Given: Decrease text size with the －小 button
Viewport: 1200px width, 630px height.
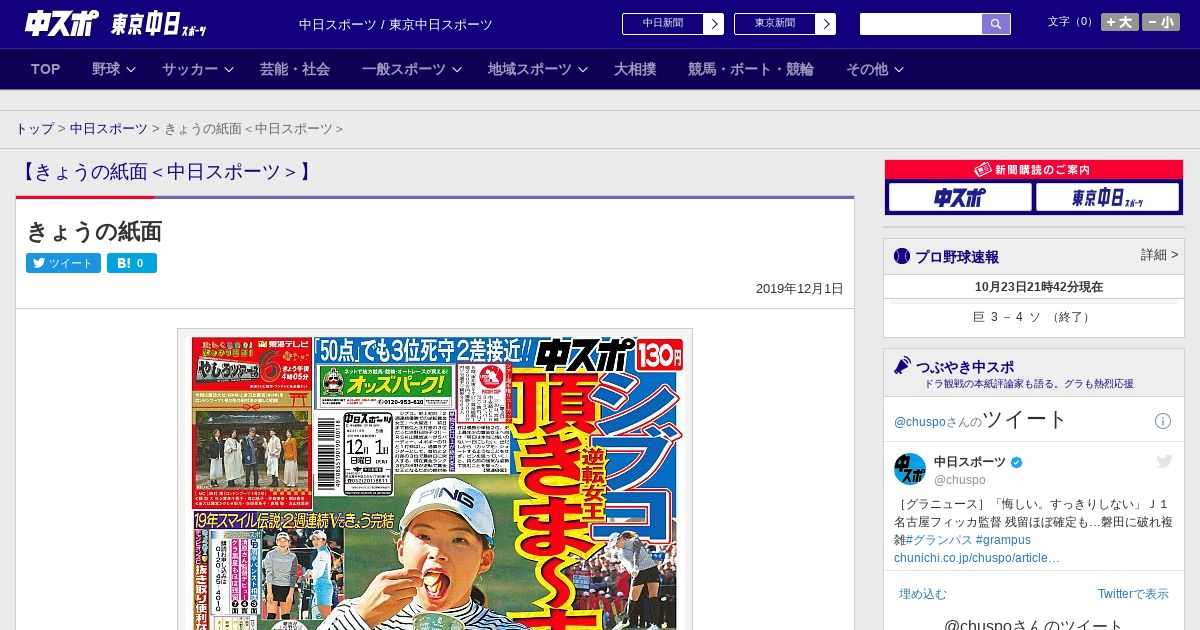Looking at the screenshot, I should [1161, 22].
